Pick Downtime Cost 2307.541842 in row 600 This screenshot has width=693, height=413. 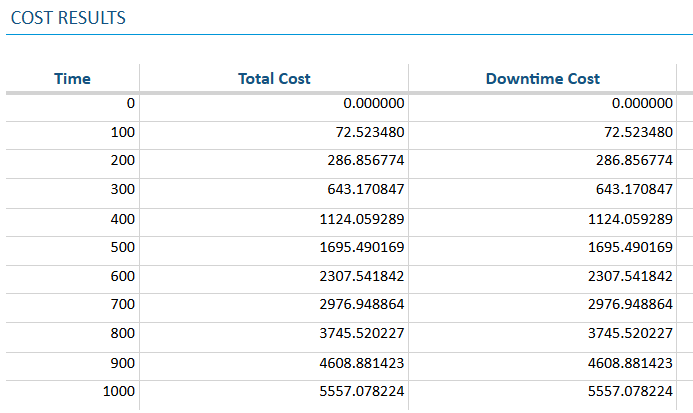(630, 276)
